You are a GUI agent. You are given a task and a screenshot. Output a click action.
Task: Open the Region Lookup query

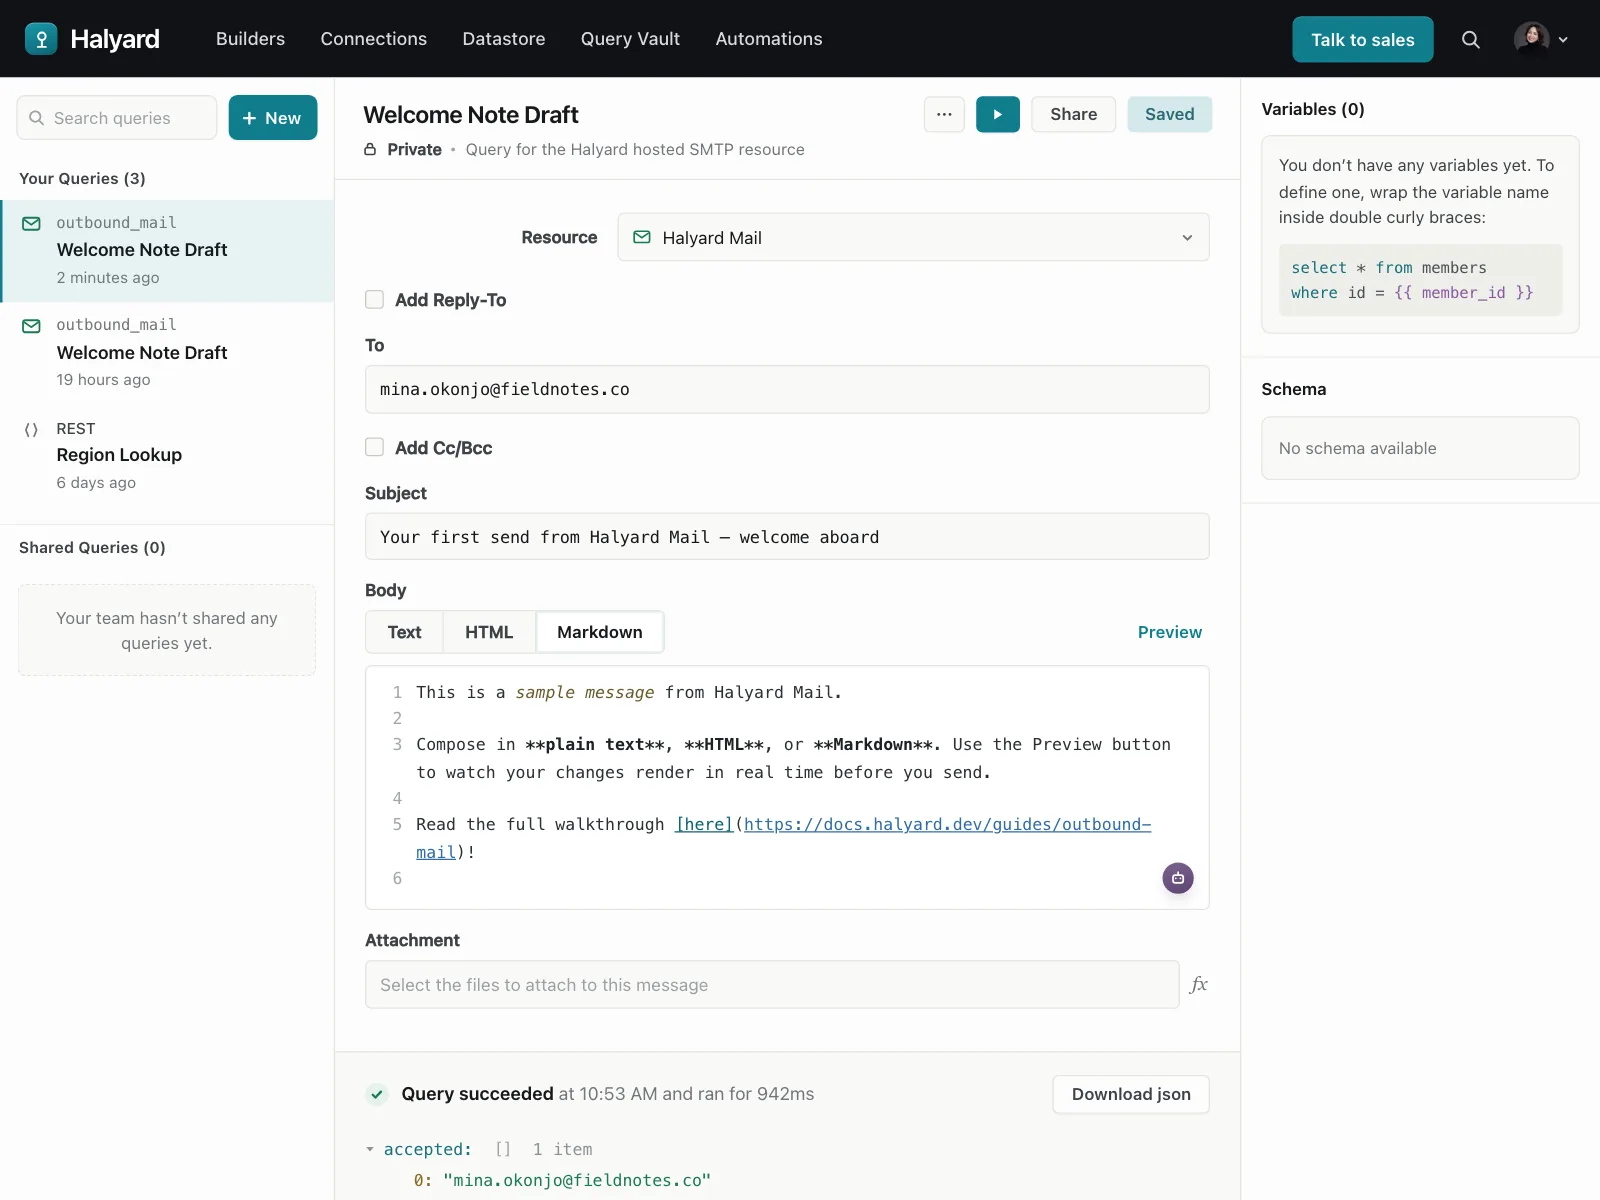167,456
